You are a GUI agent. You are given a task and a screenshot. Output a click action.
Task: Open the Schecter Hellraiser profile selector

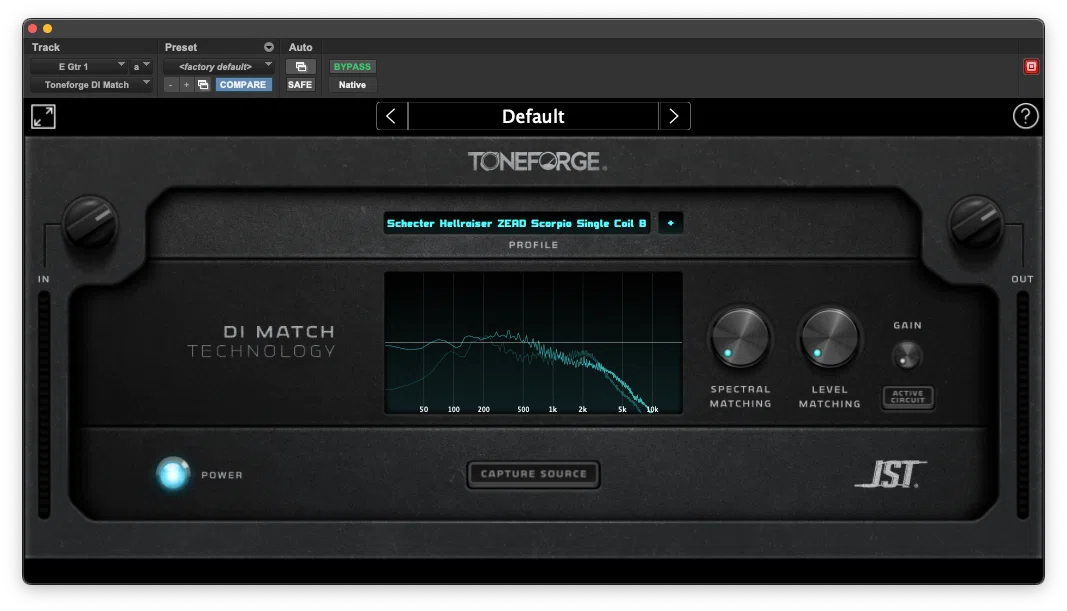point(516,223)
